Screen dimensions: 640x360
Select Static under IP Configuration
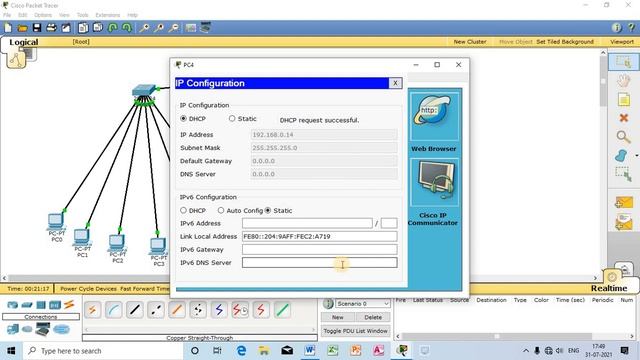(232, 118)
